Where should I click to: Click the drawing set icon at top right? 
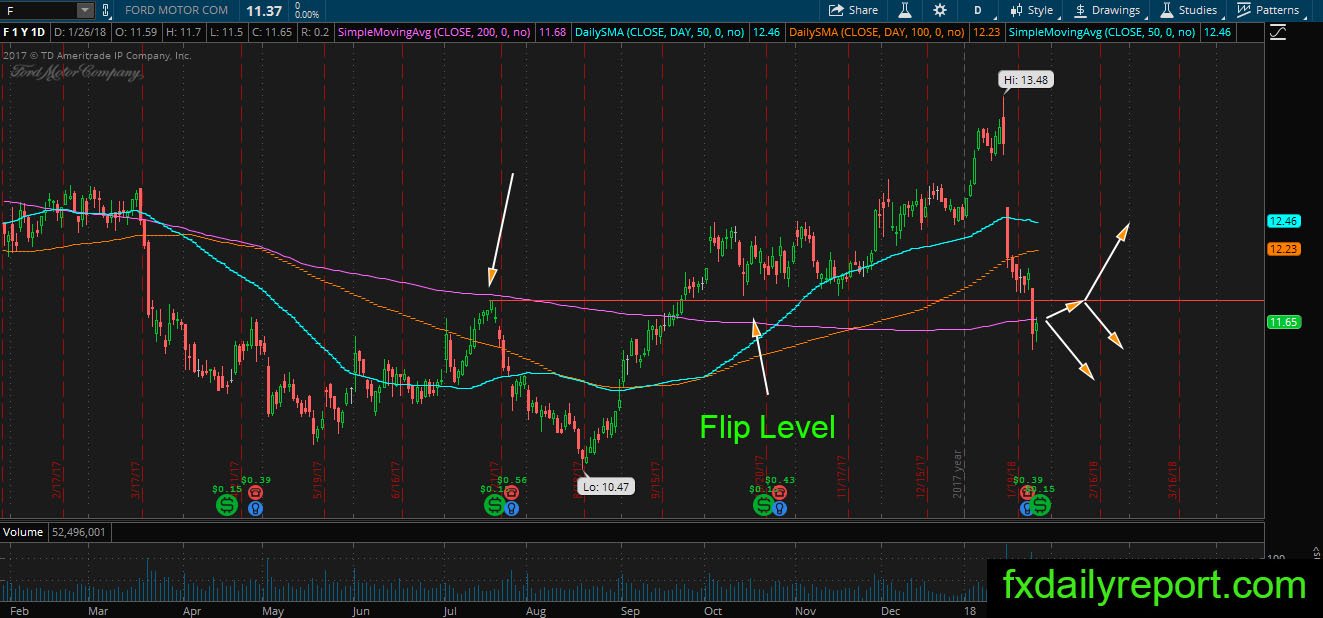click(1277, 33)
